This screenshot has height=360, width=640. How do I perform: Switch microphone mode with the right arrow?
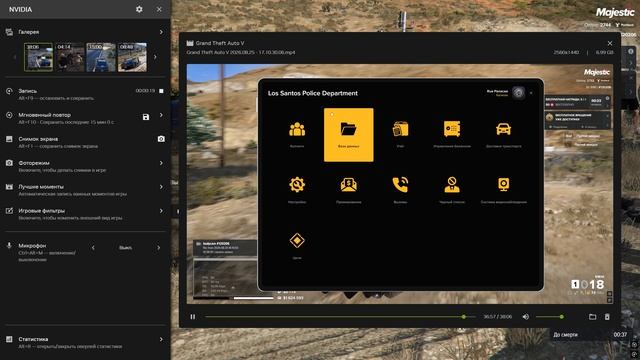pos(159,248)
